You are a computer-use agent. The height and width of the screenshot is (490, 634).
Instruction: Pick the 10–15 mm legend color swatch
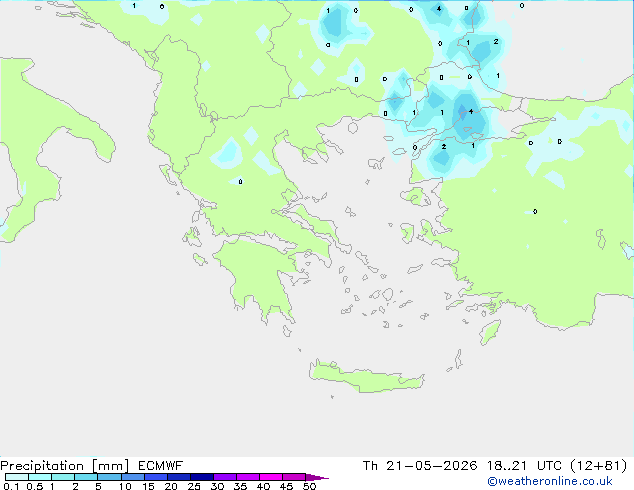coord(133,477)
